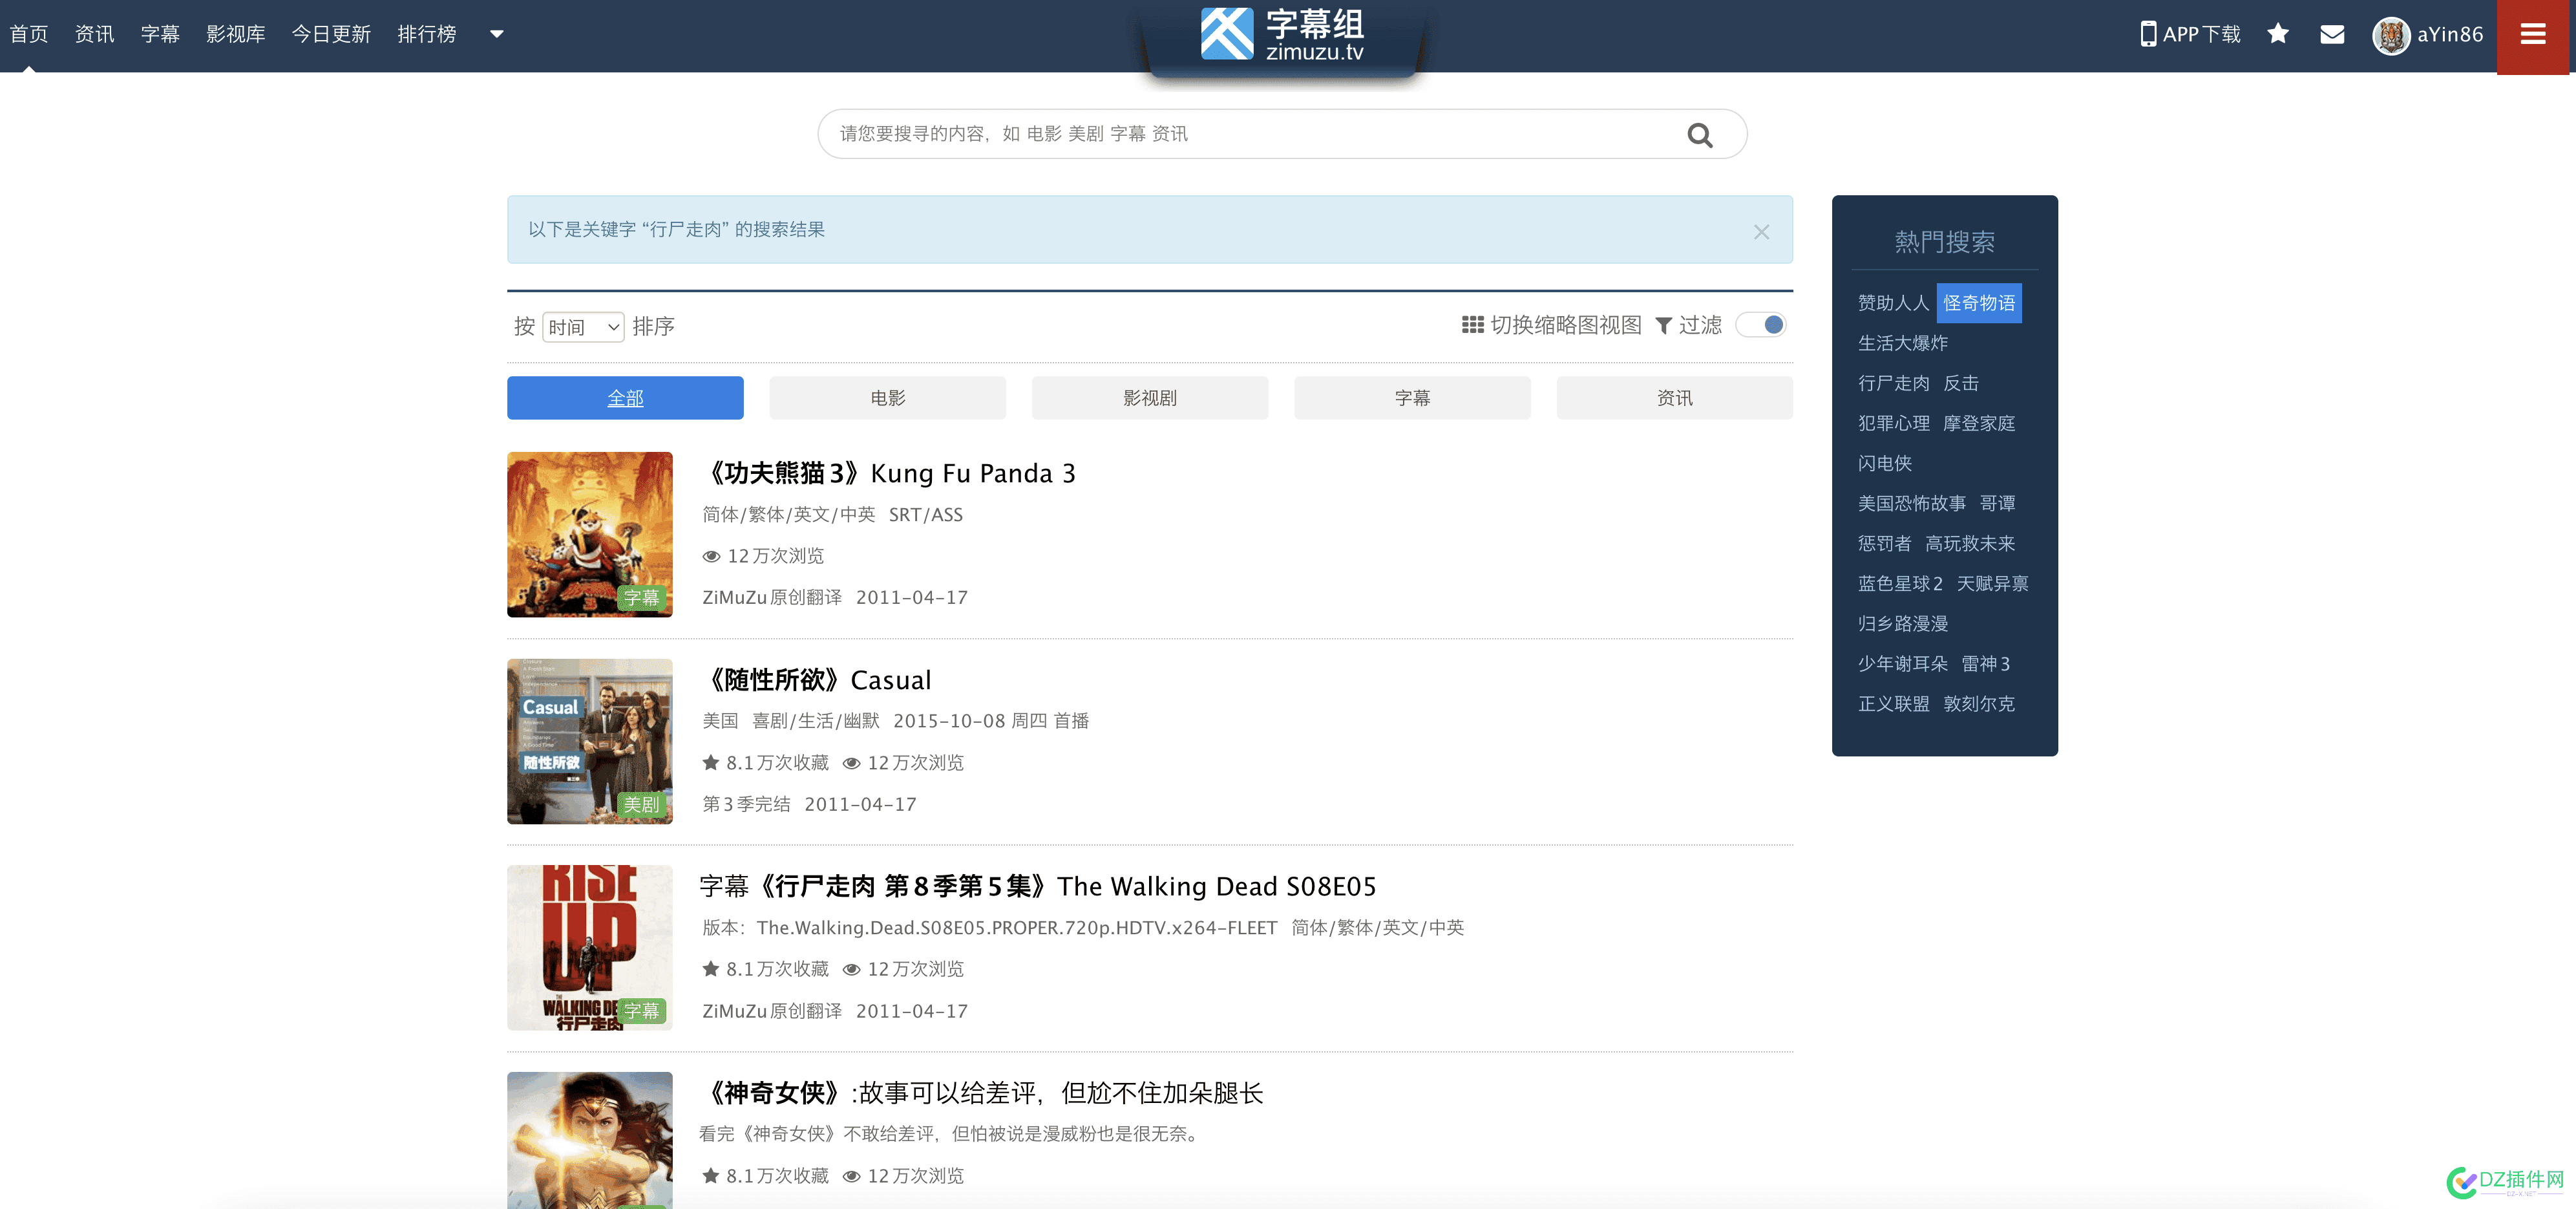
Task: Click the search magnifier icon
Action: (x=1700, y=134)
